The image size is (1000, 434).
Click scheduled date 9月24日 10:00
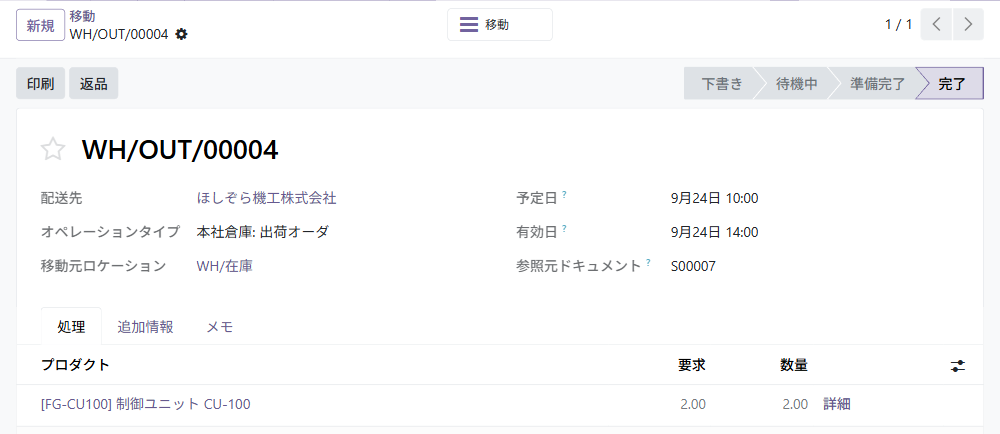coord(714,198)
